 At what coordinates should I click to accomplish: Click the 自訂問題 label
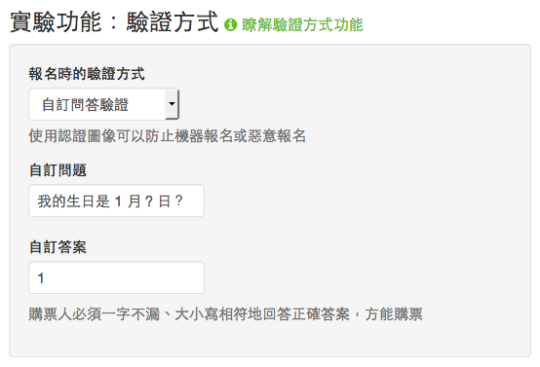coord(58,170)
